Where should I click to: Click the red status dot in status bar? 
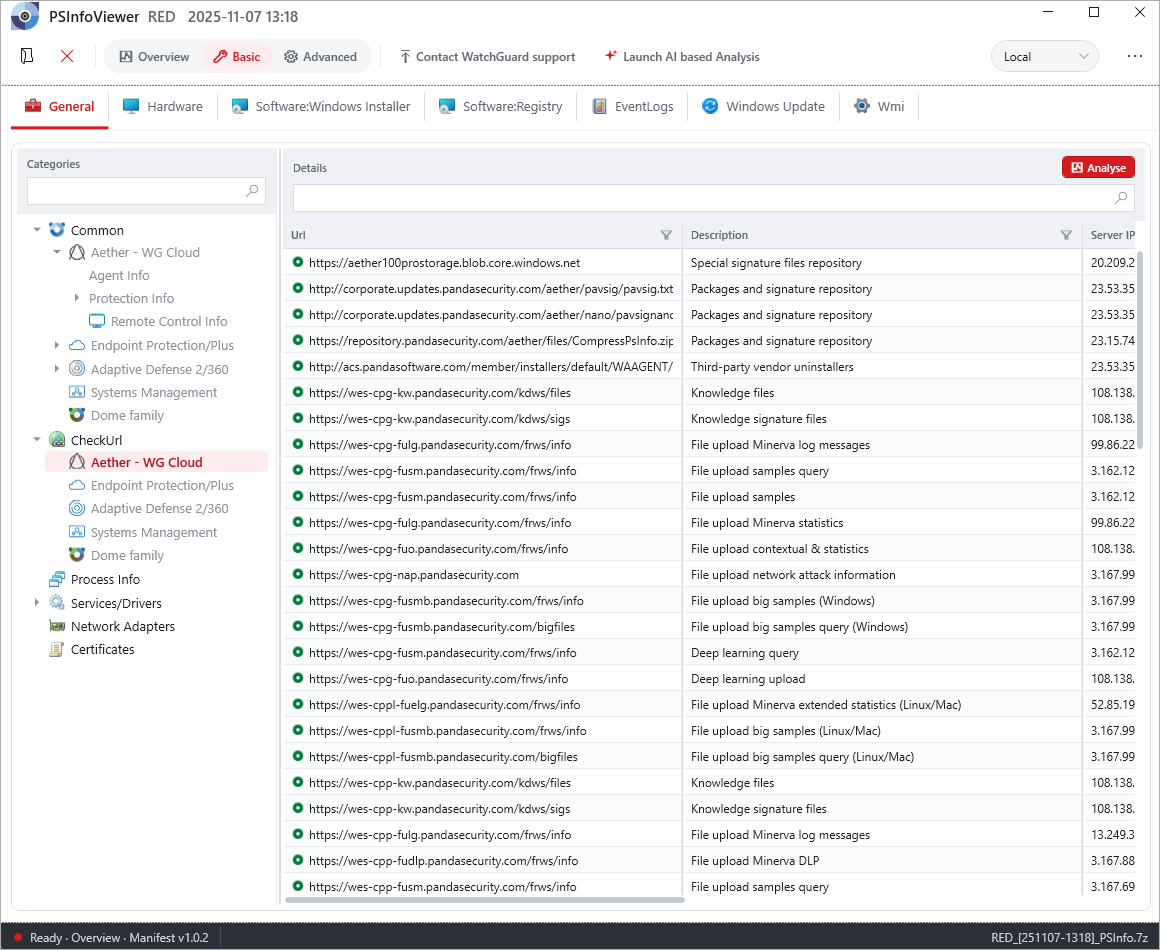pos(18,937)
